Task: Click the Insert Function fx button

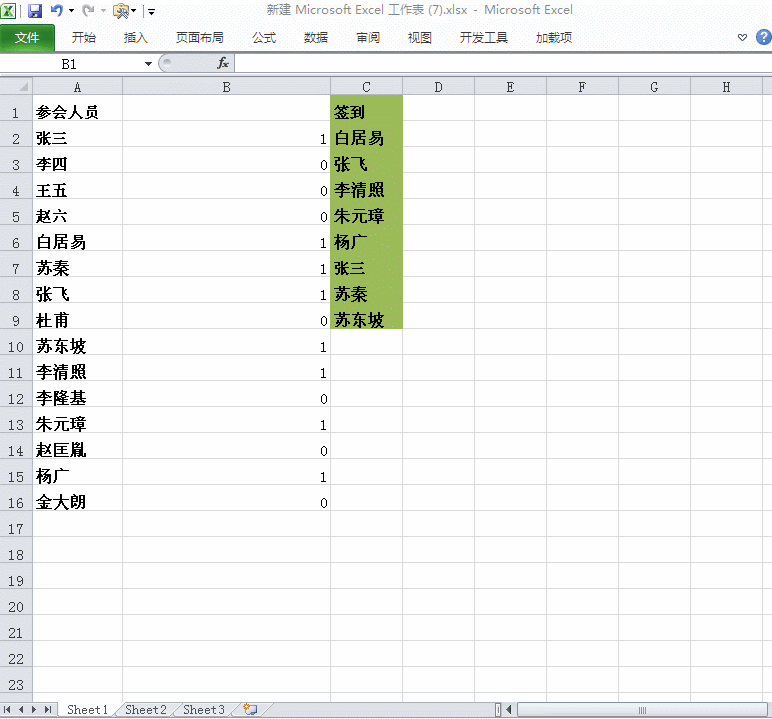Action: [x=223, y=63]
